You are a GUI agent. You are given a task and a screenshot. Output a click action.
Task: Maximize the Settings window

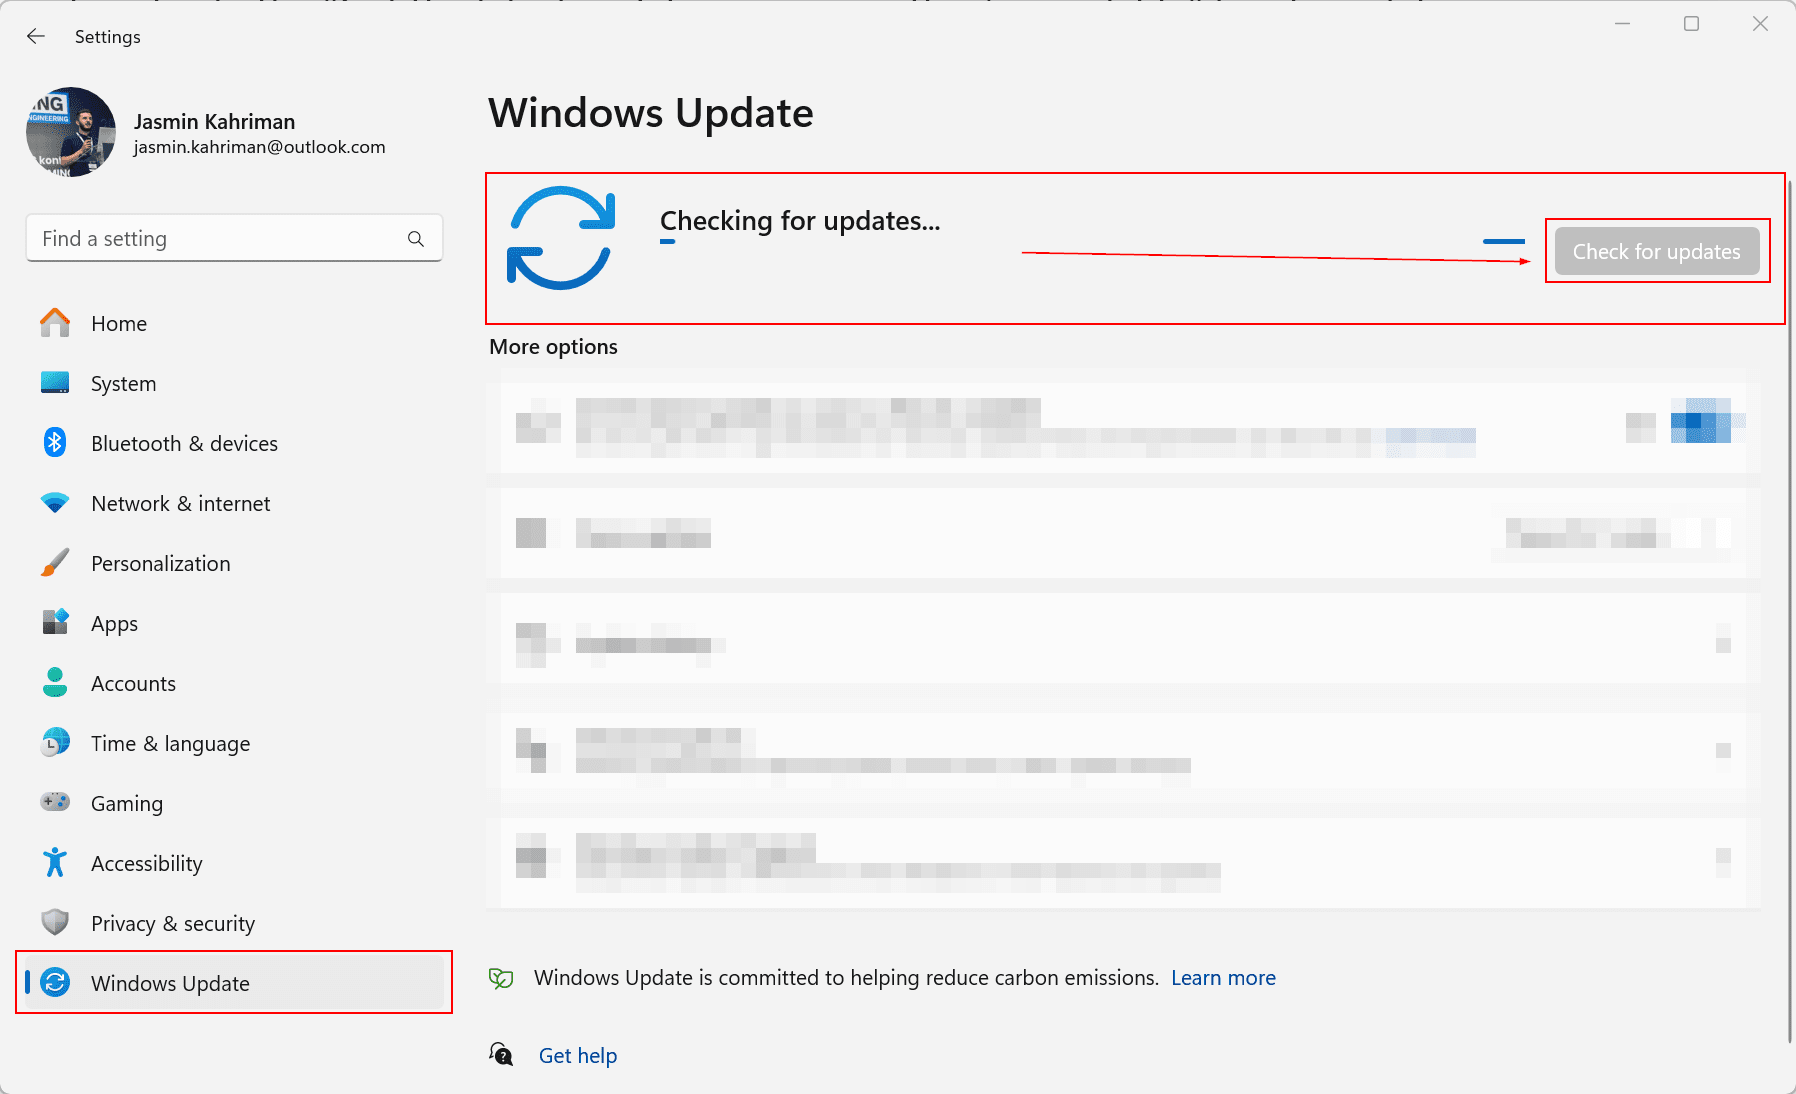click(x=1691, y=24)
